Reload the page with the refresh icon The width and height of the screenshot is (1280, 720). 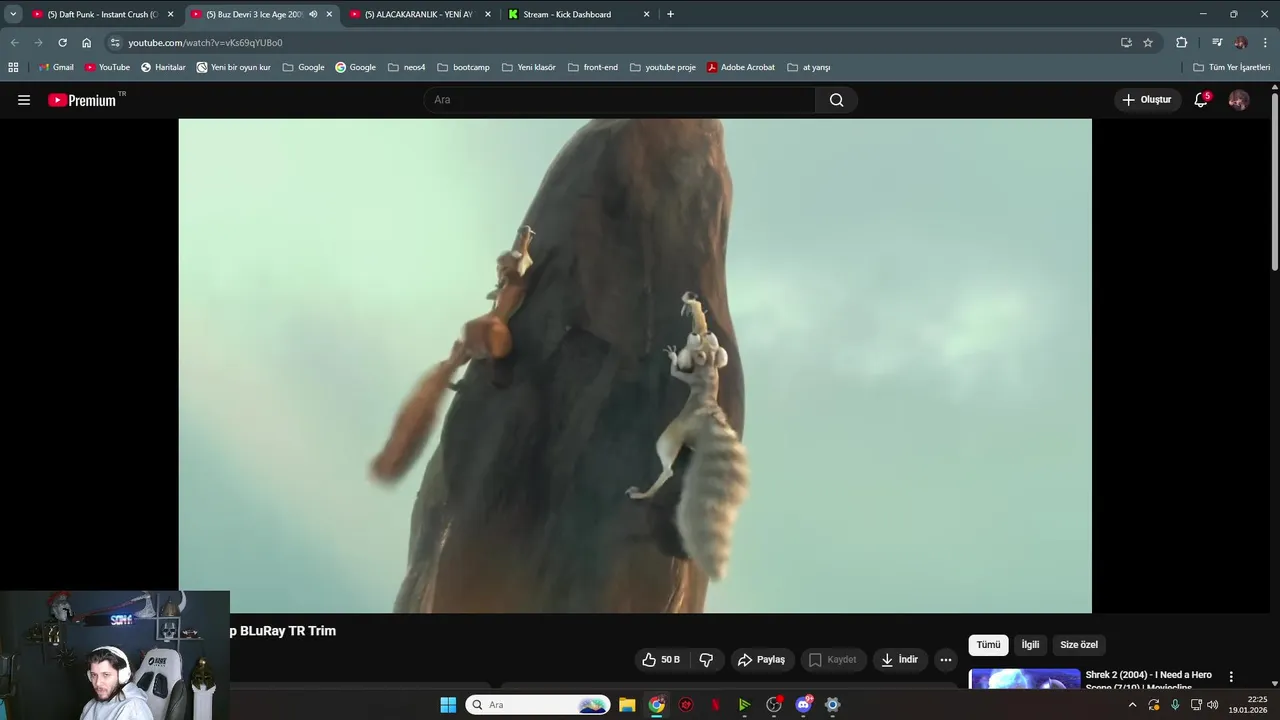point(62,43)
